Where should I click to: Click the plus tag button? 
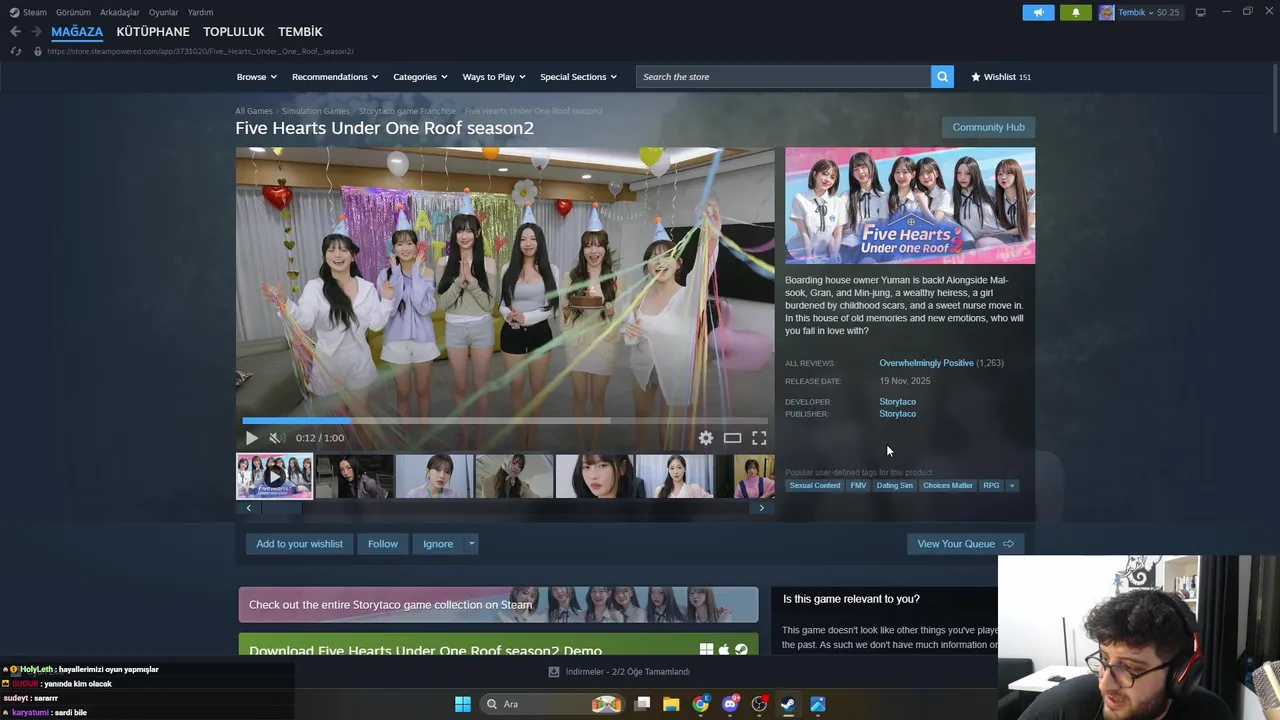[1011, 486]
